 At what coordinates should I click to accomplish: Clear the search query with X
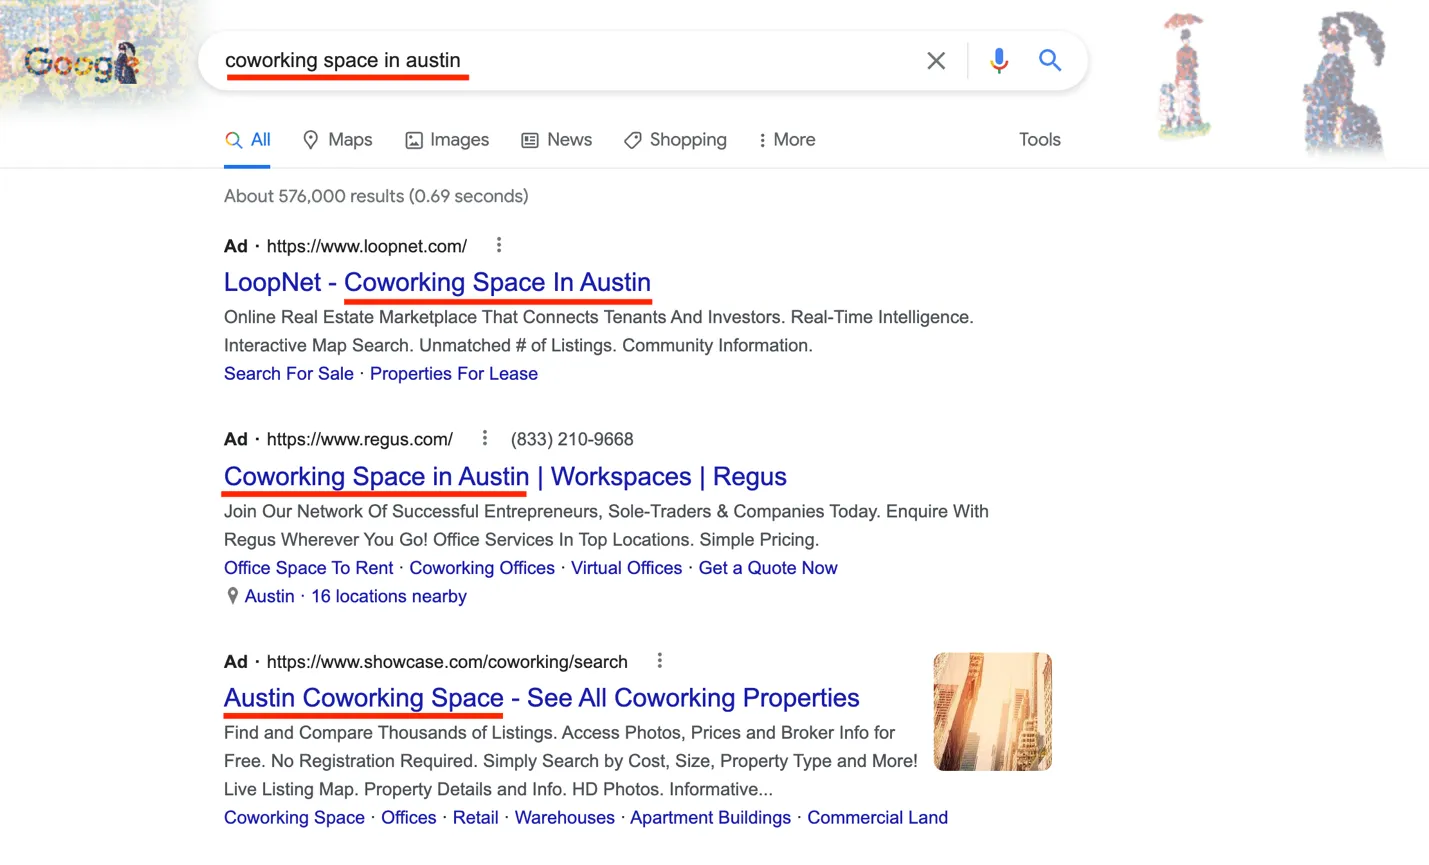tap(936, 61)
